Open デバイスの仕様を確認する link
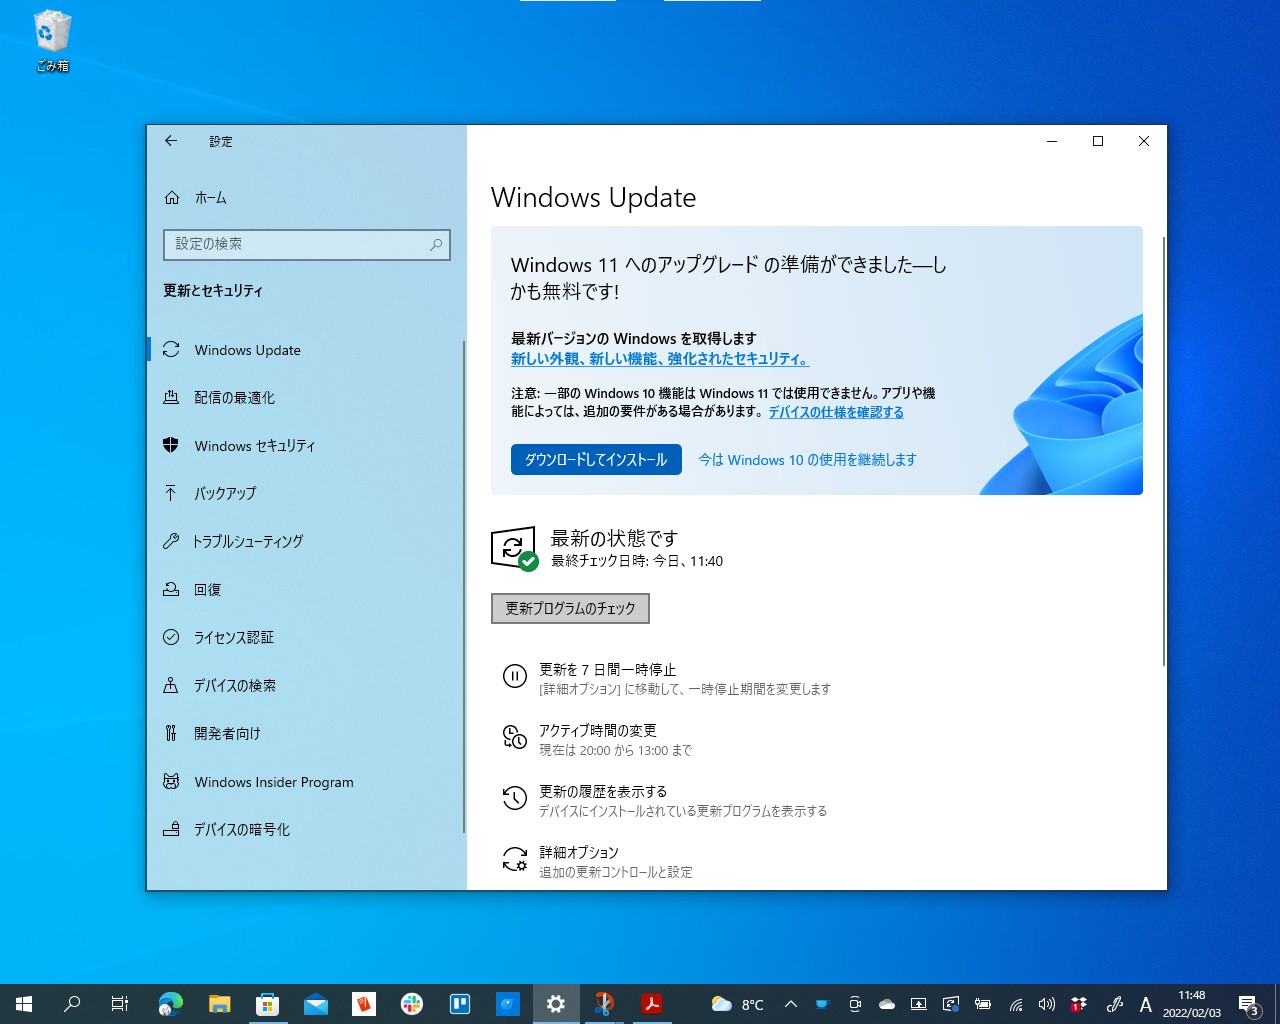 (x=837, y=412)
